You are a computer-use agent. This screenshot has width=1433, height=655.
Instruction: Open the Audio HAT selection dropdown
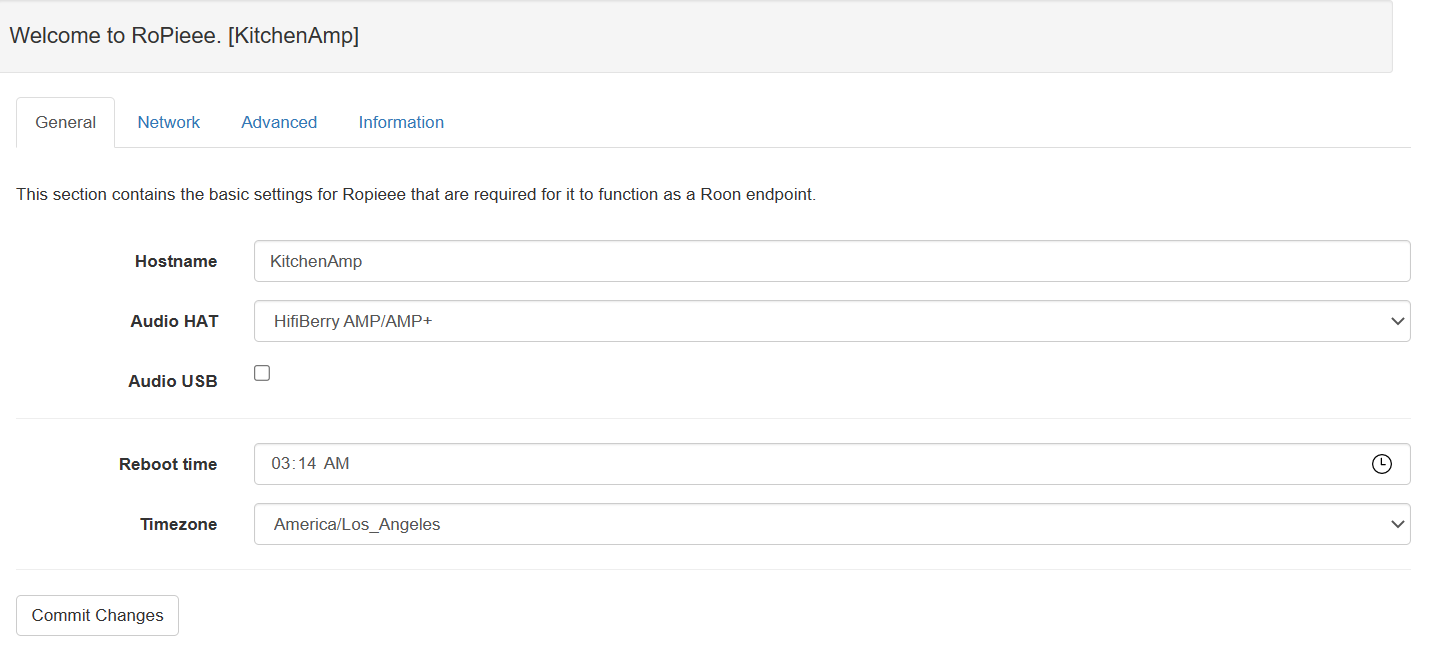tap(830, 321)
